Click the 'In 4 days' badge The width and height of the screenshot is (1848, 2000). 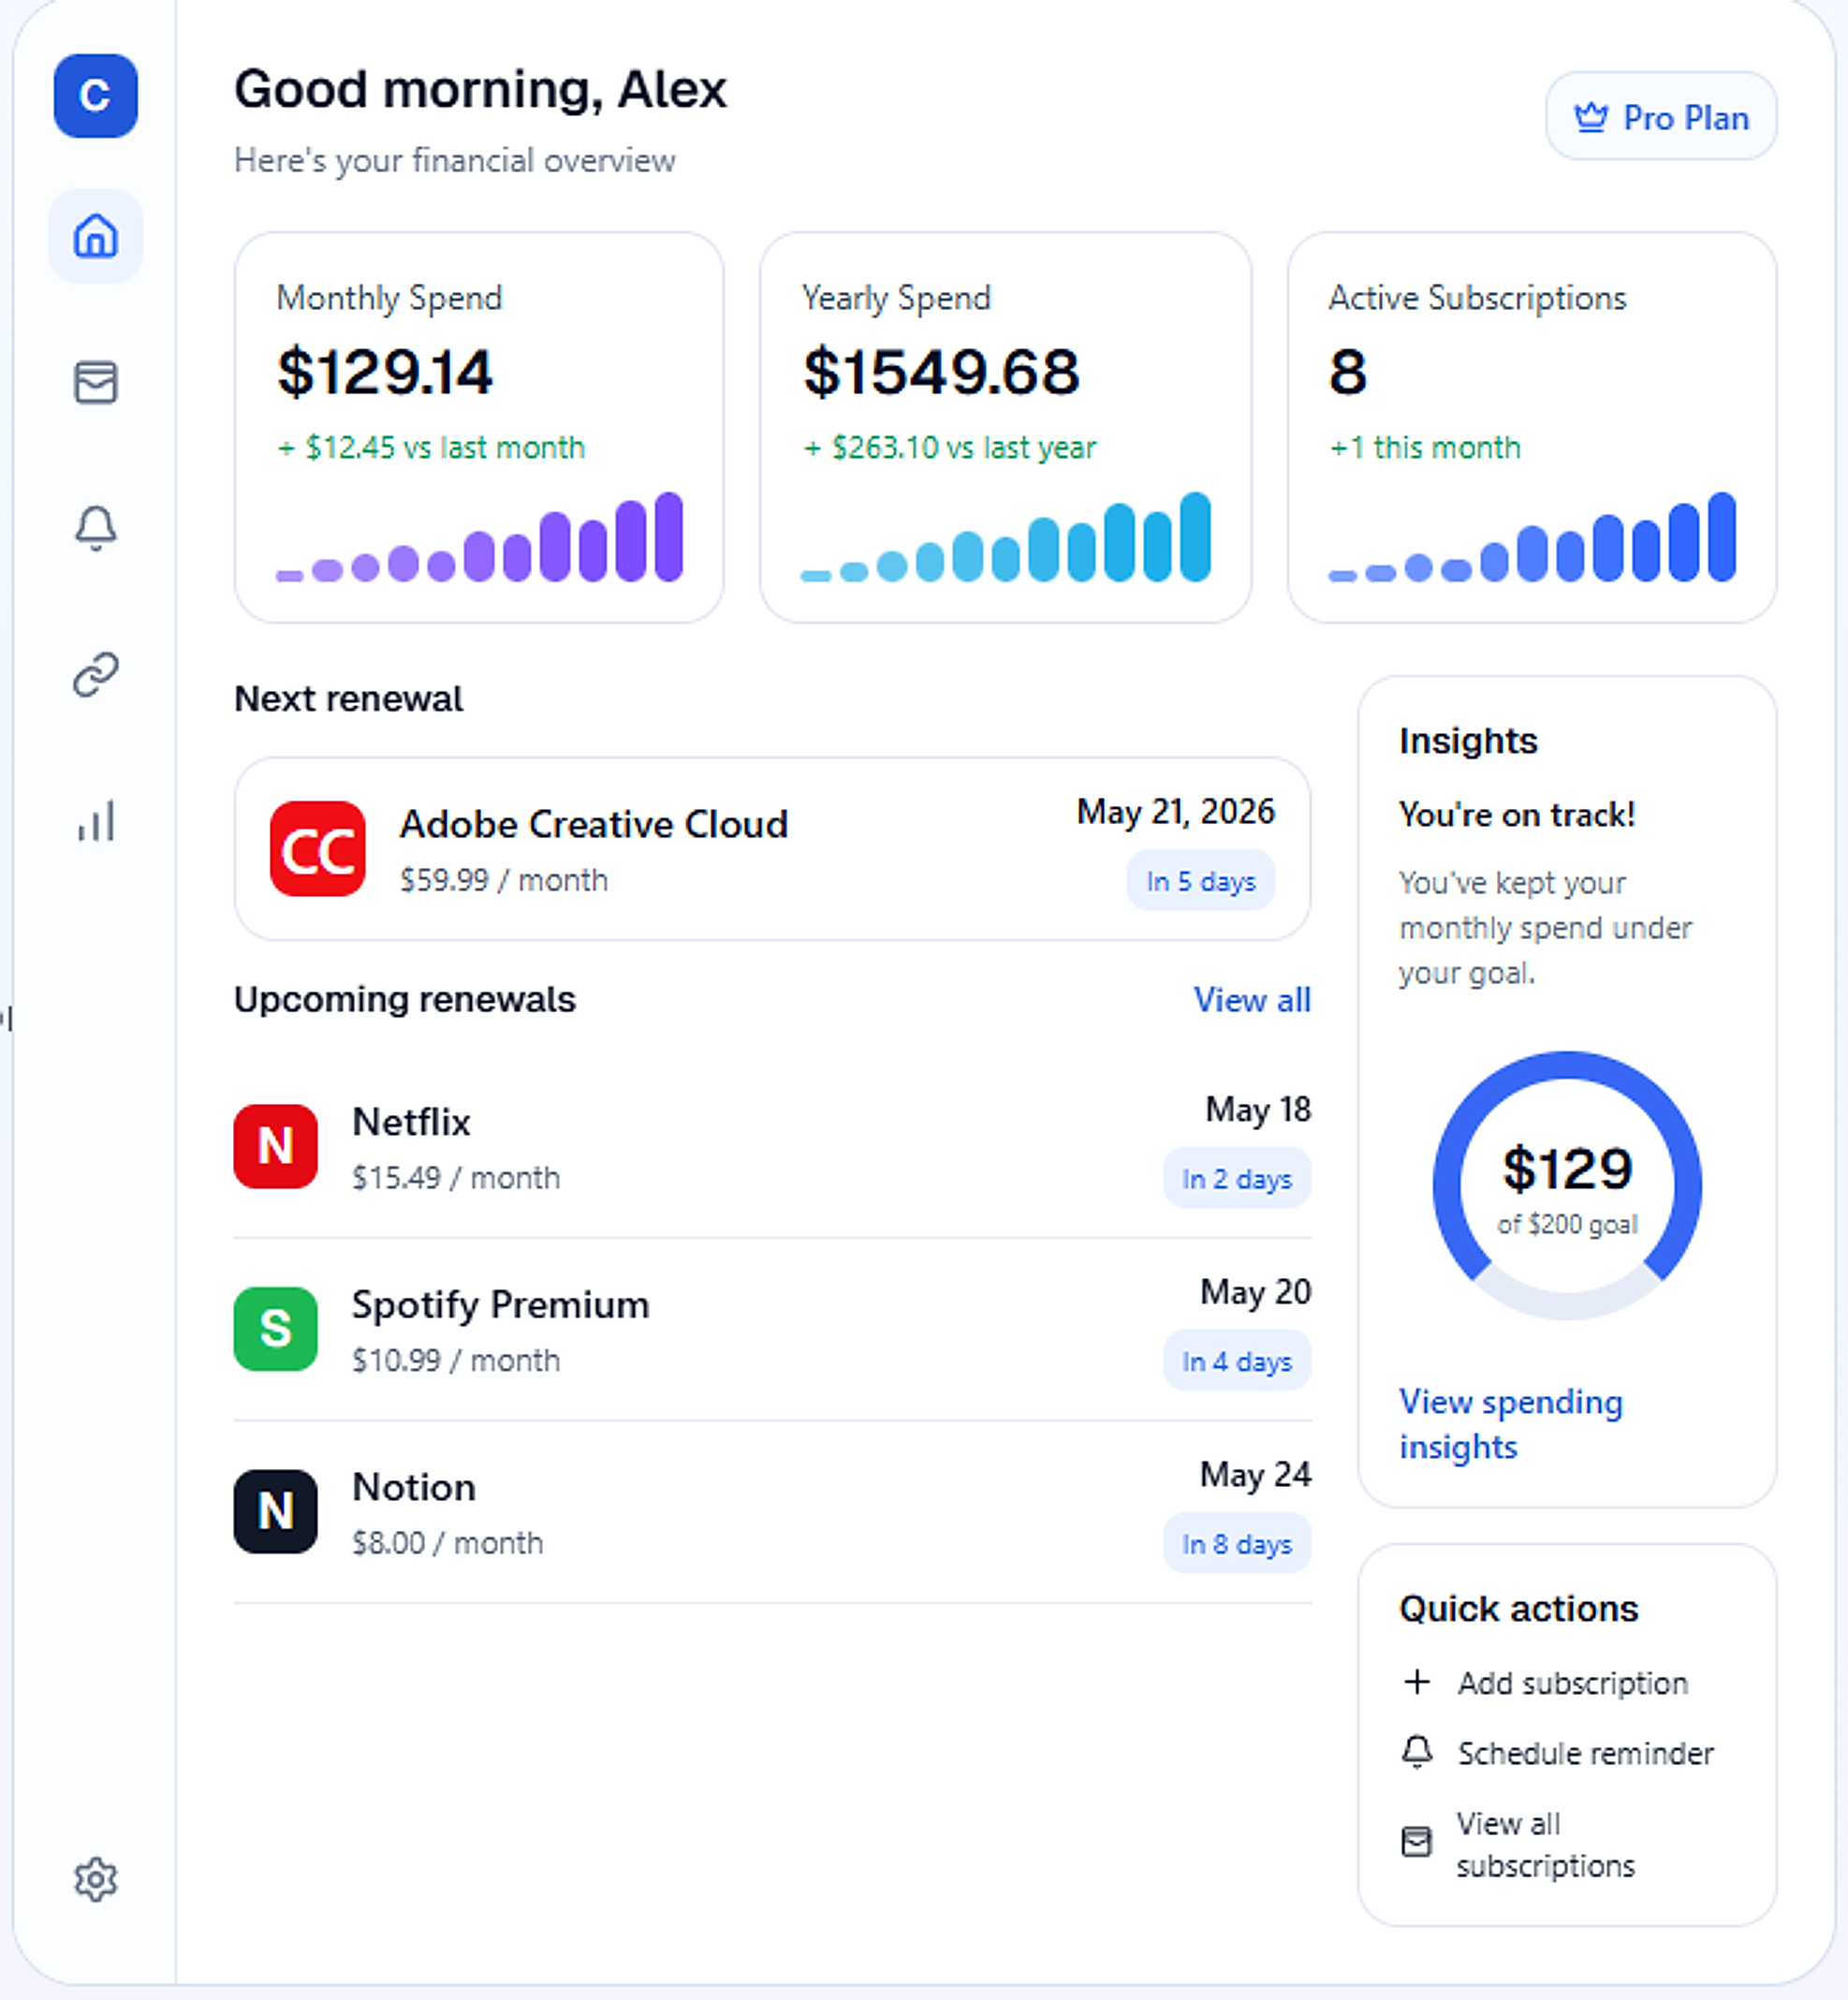1237,1361
